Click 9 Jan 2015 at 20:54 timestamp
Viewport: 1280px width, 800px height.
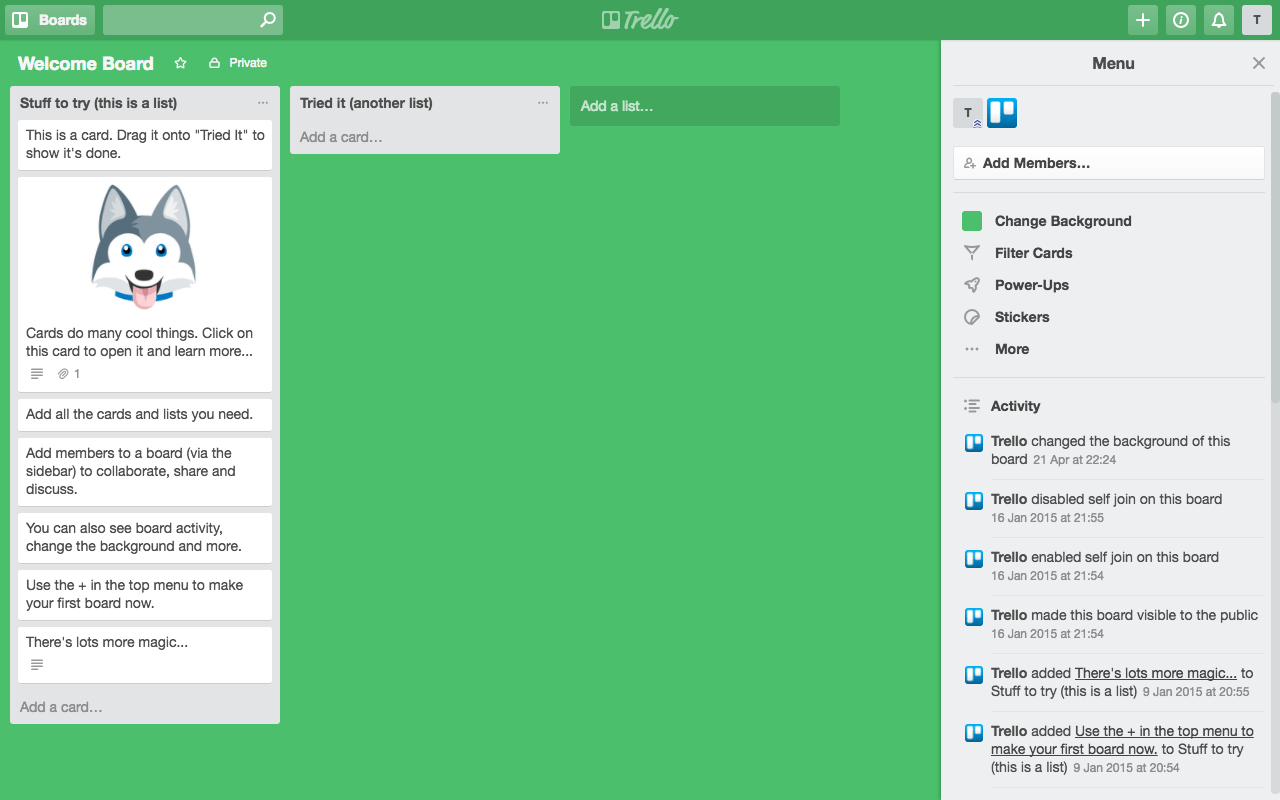(1126, 768)
